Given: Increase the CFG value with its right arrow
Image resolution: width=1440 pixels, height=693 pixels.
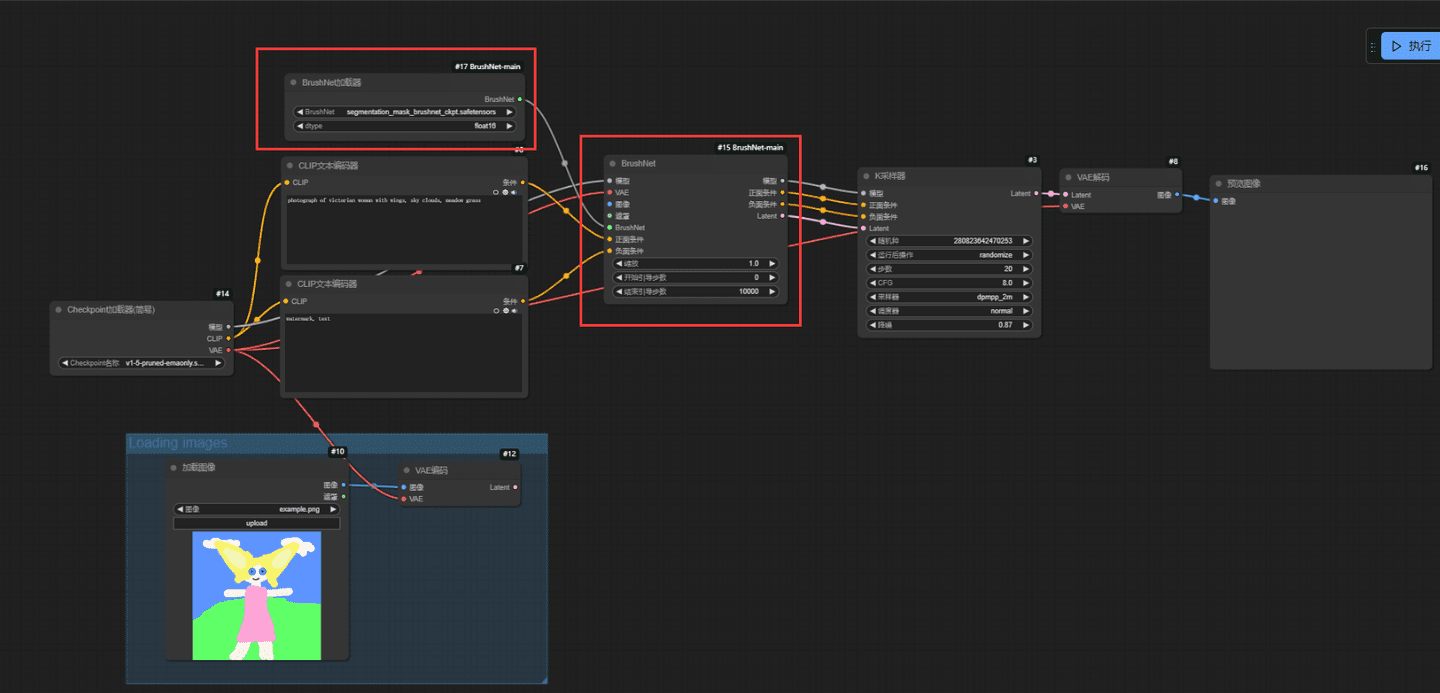Looking at the screenshot, I should [1026, 283].
